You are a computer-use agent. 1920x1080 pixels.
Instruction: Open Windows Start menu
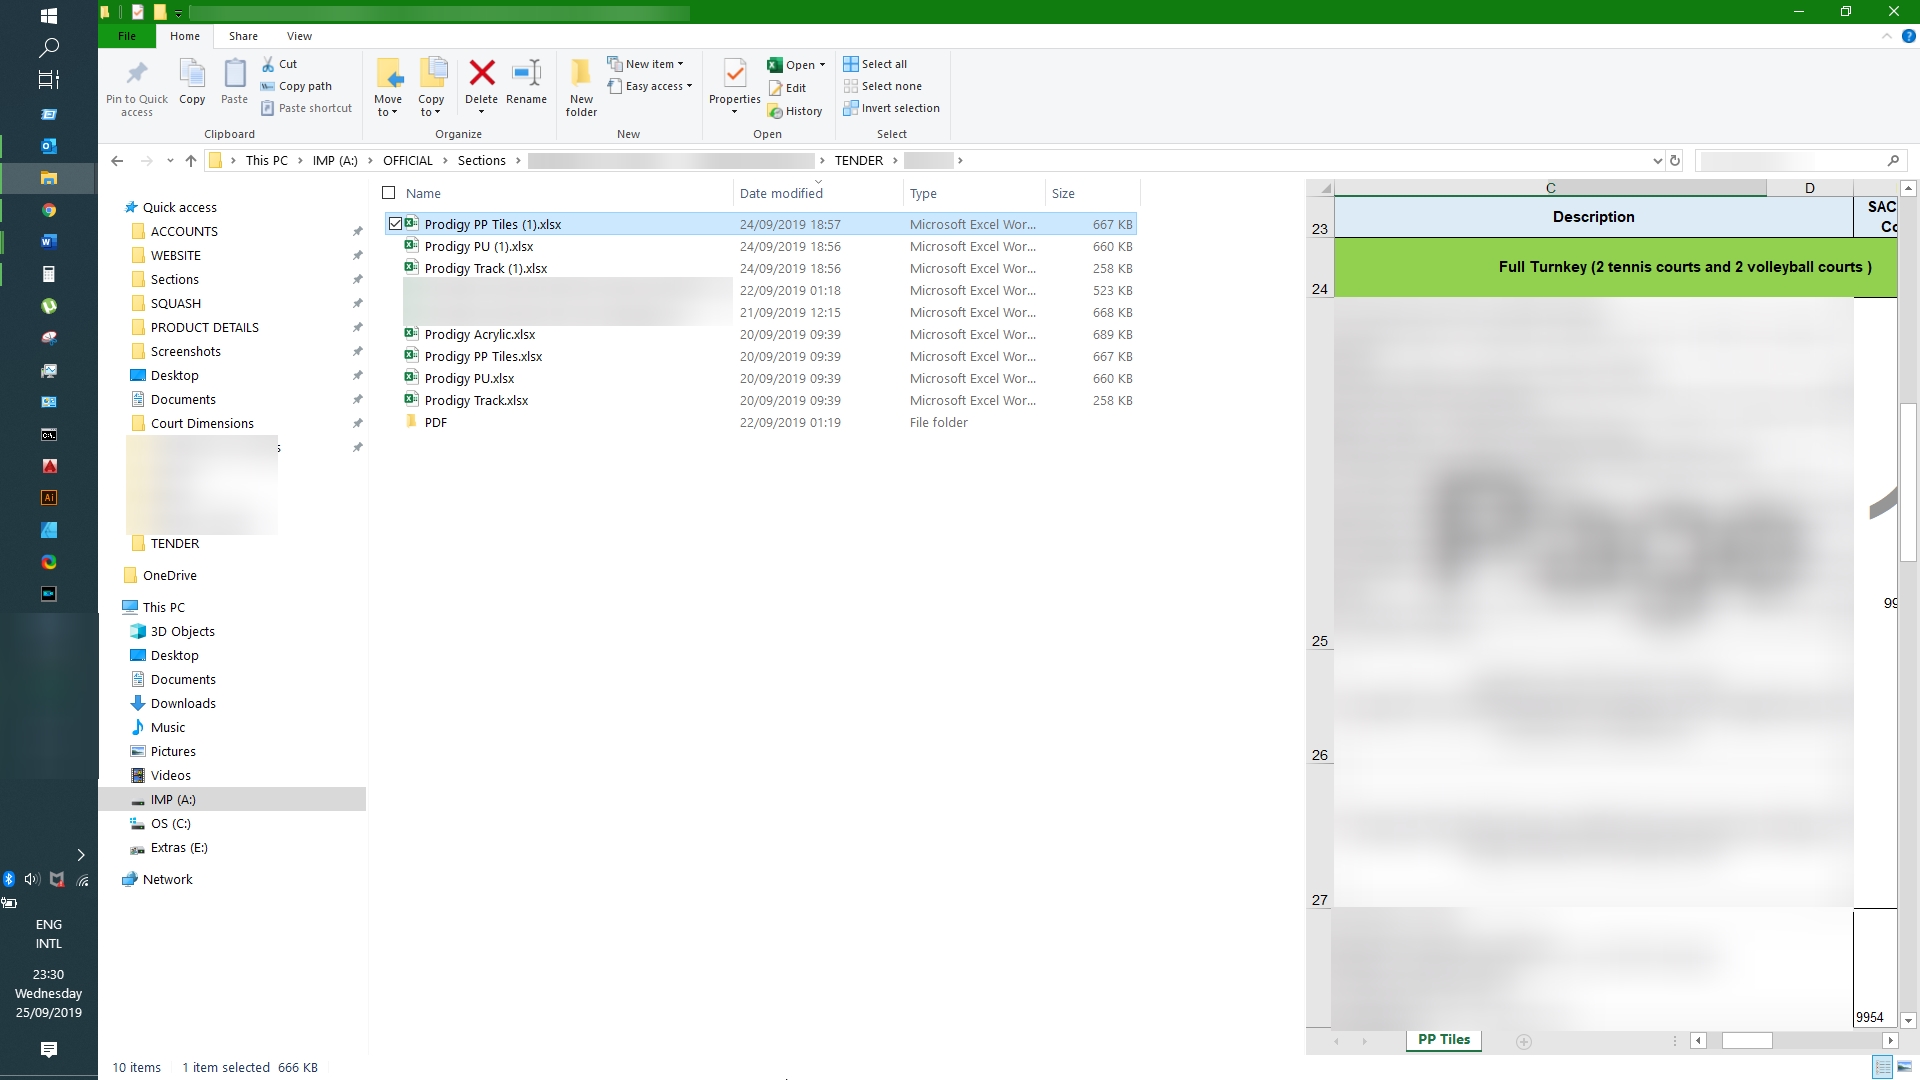coord(48,16)
